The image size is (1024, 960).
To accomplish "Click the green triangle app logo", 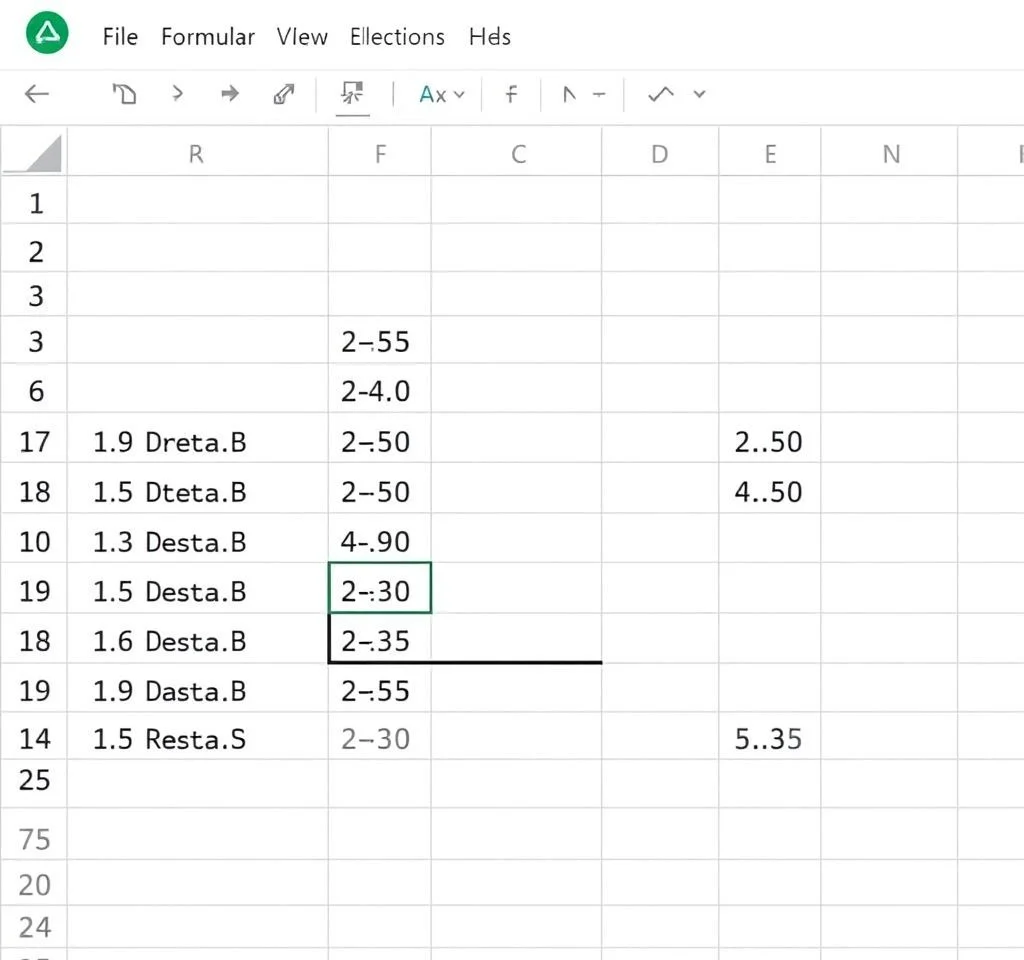I will pos(47,33).
